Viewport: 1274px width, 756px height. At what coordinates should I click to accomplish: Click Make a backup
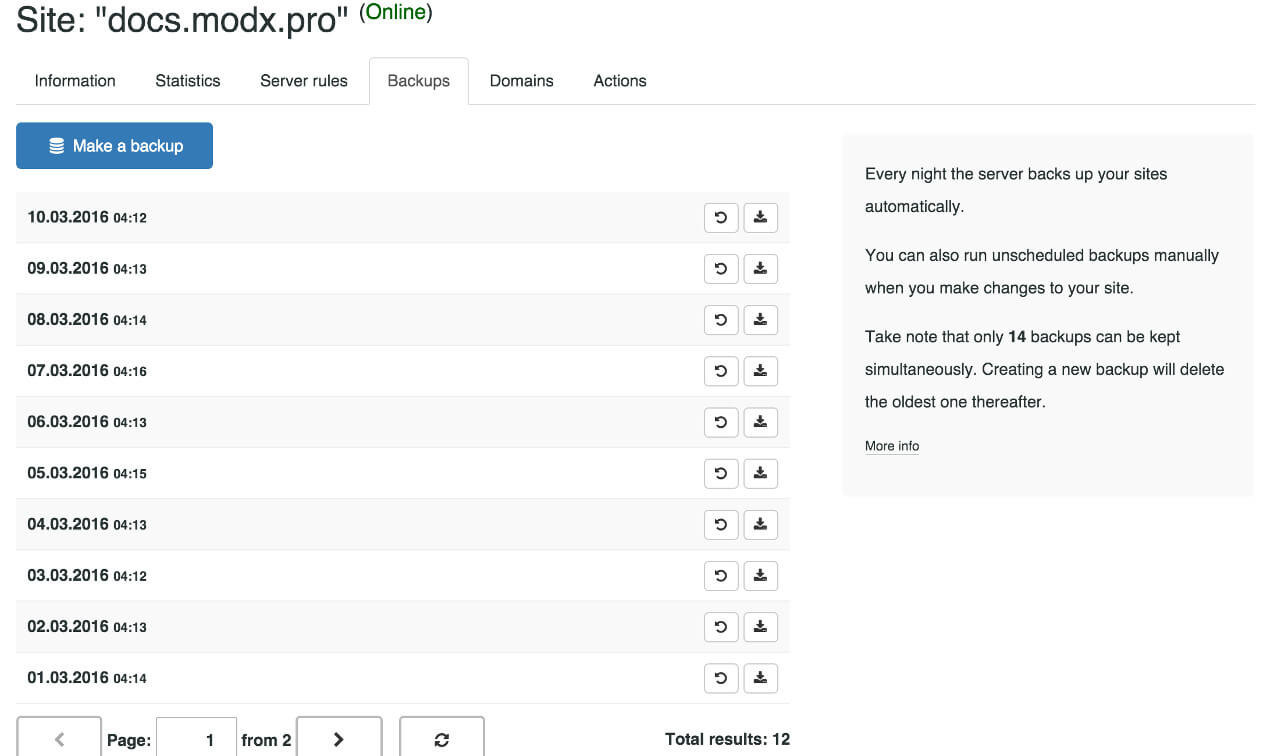click(x=114, y=145)
